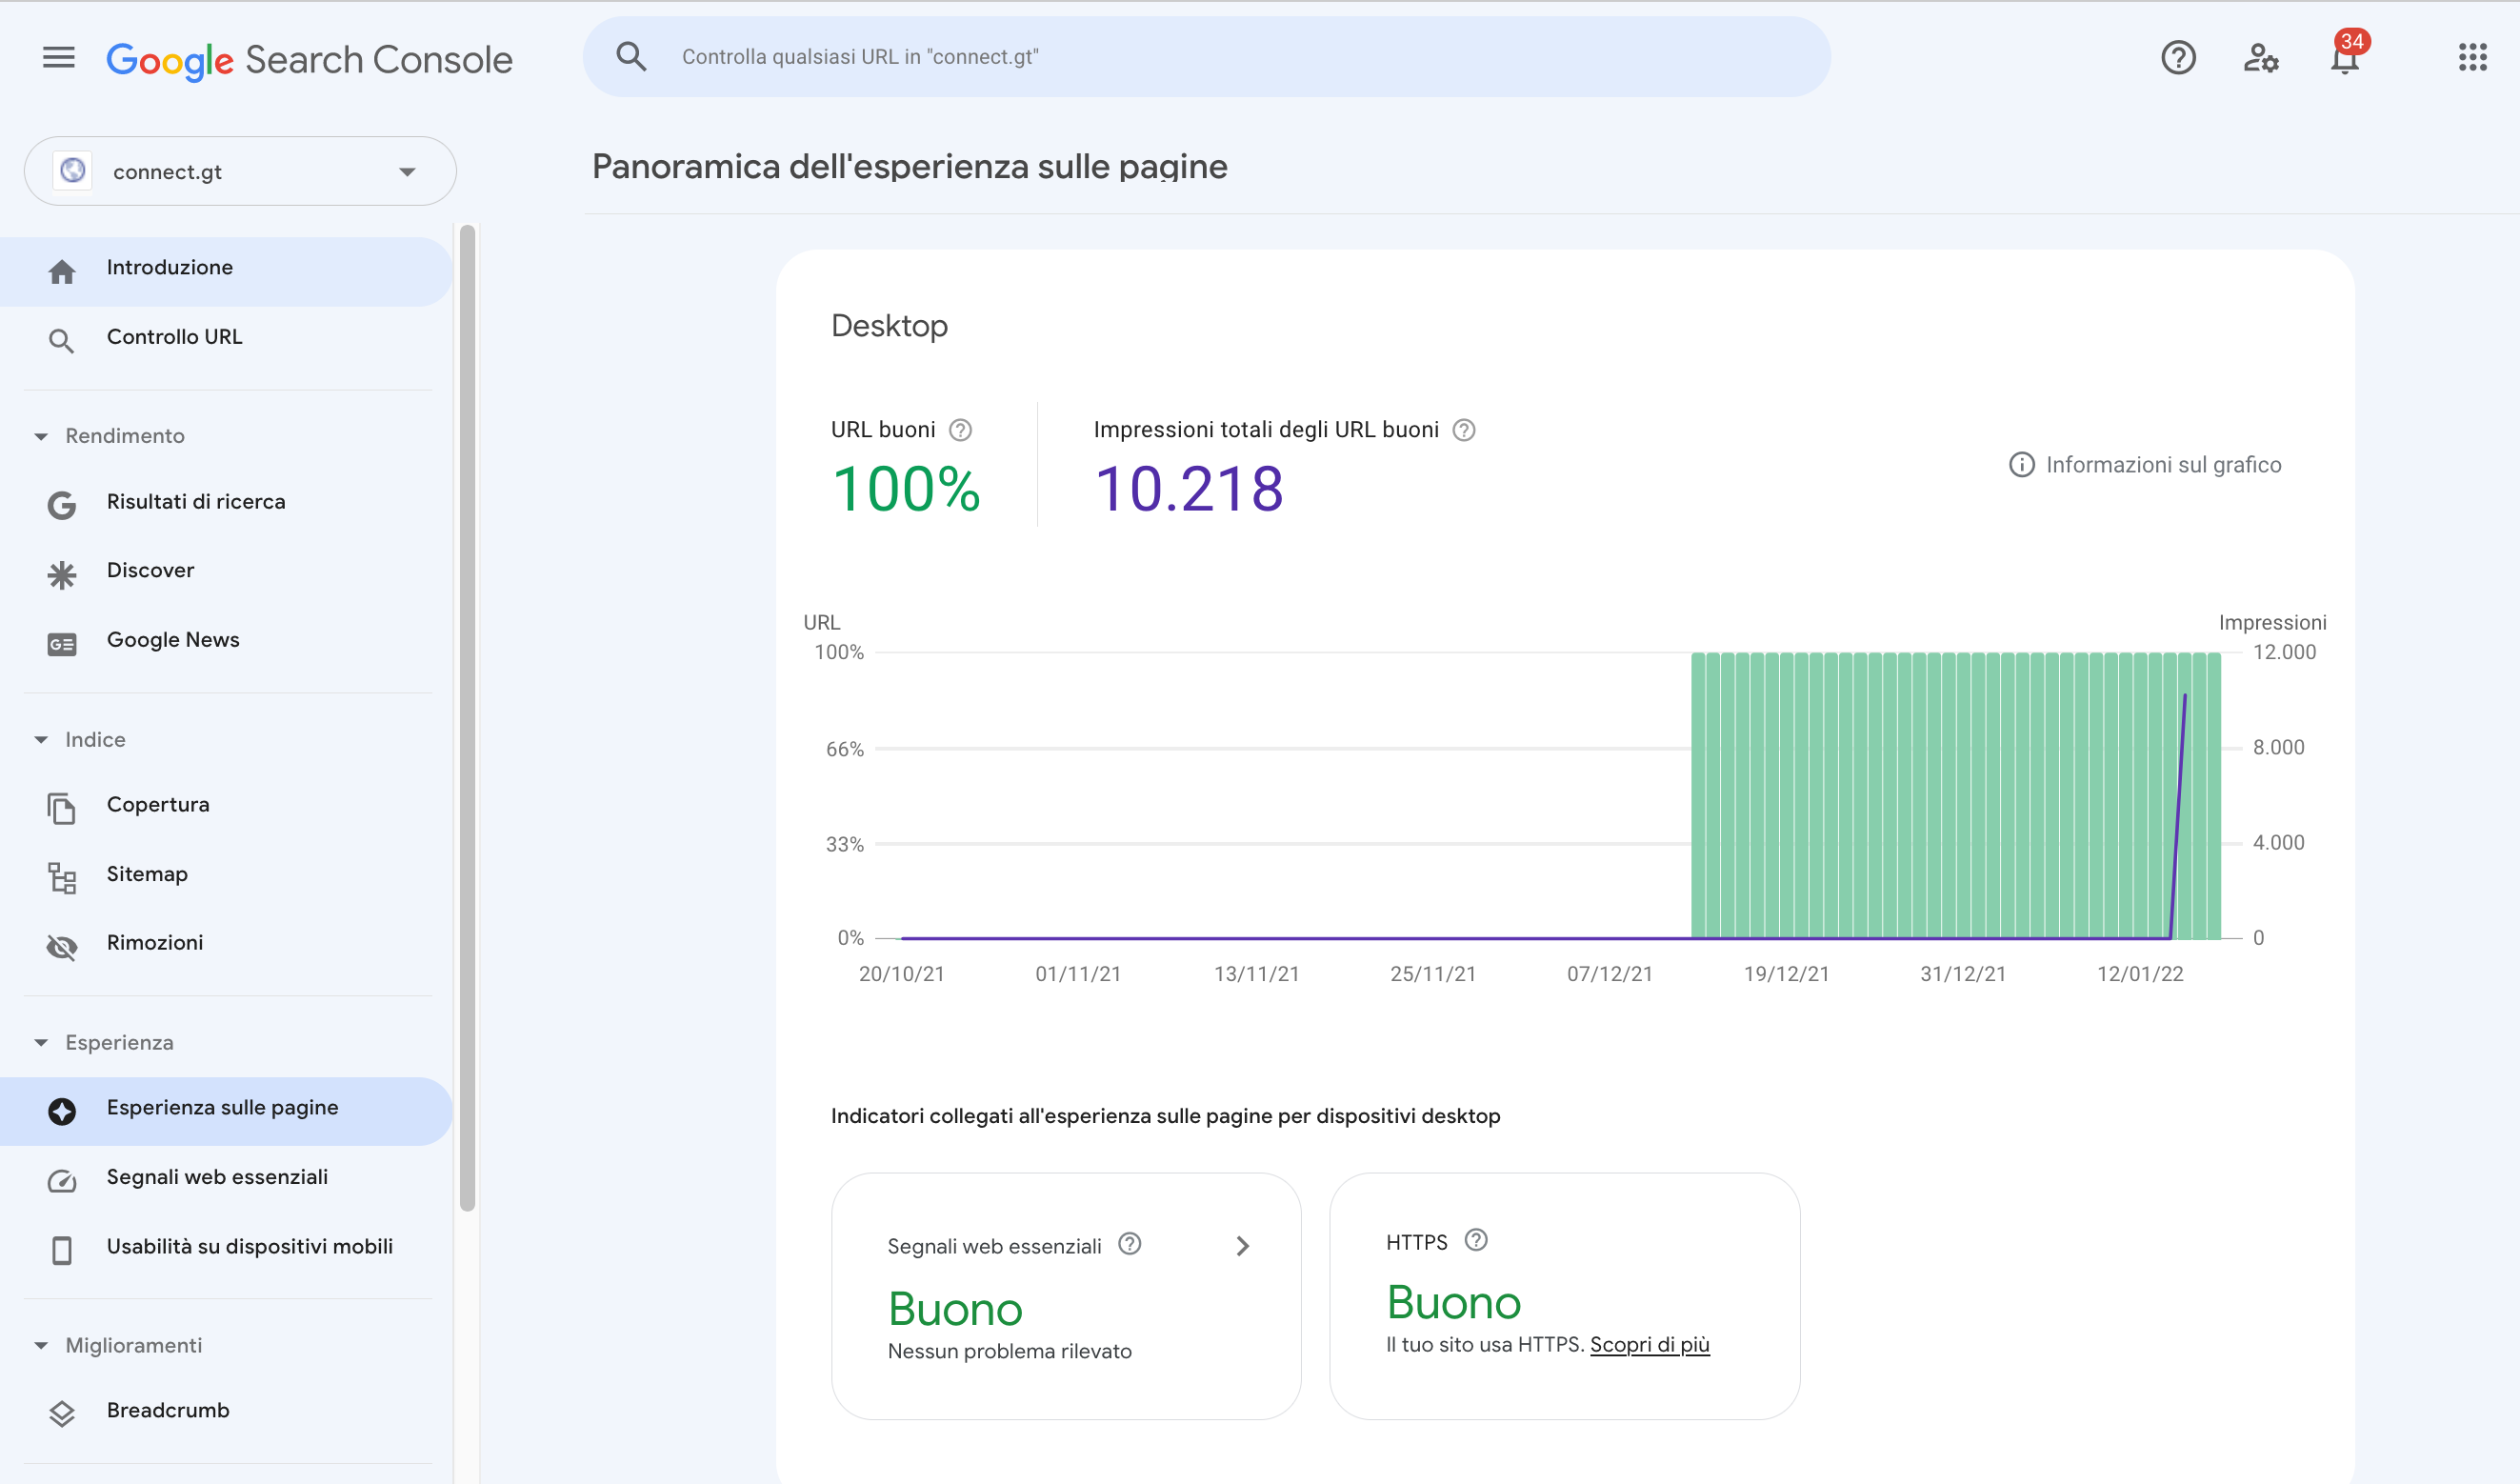Open the Help question-mark icon
The image size is (2520, 1484).
2178,58
